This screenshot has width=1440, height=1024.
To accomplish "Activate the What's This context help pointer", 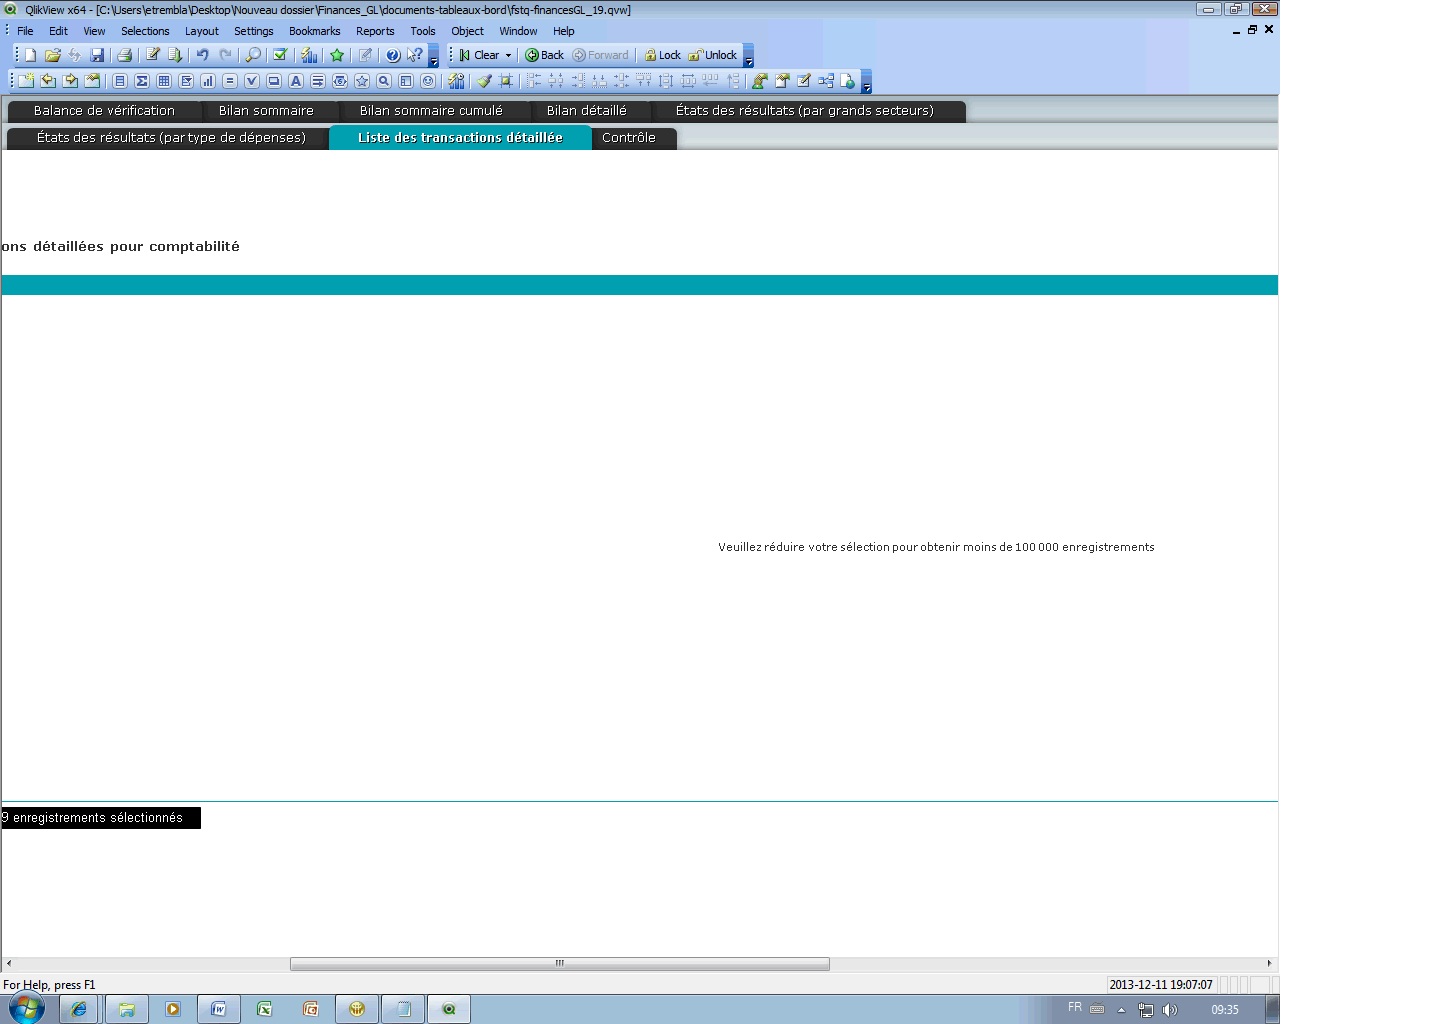I will click(x=415, y=55).
